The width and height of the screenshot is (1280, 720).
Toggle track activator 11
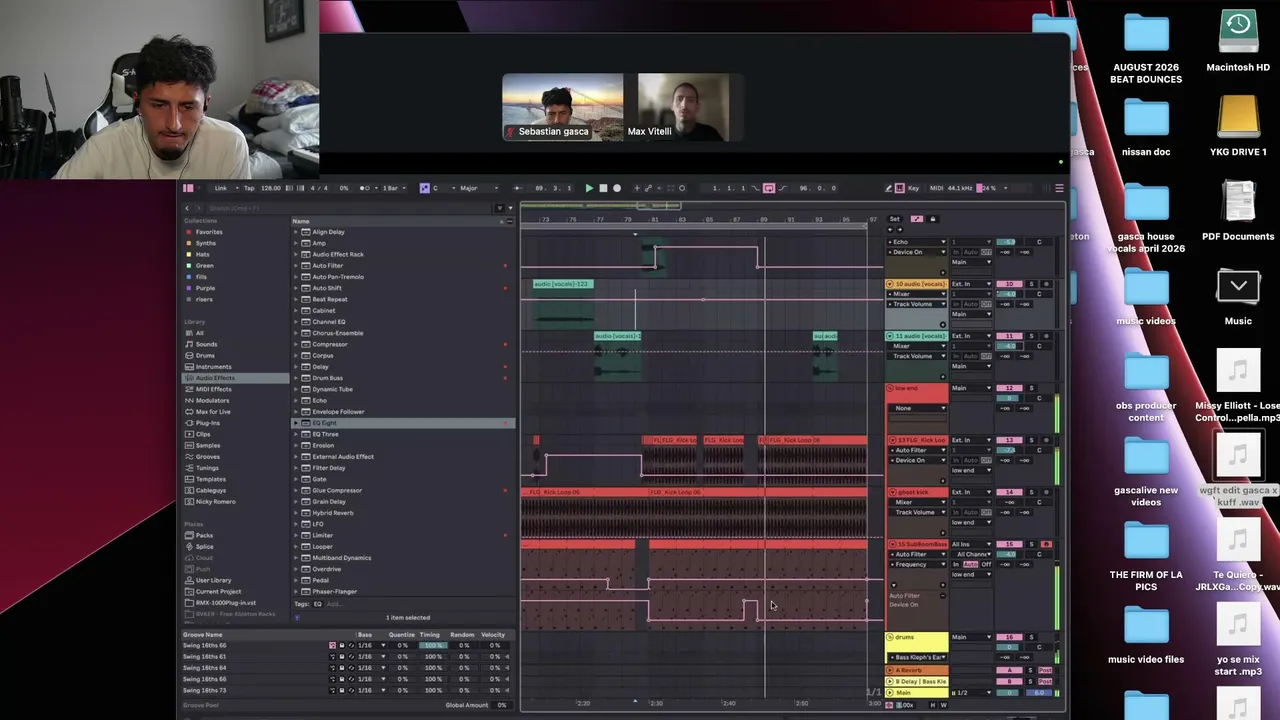[1010, 336]
